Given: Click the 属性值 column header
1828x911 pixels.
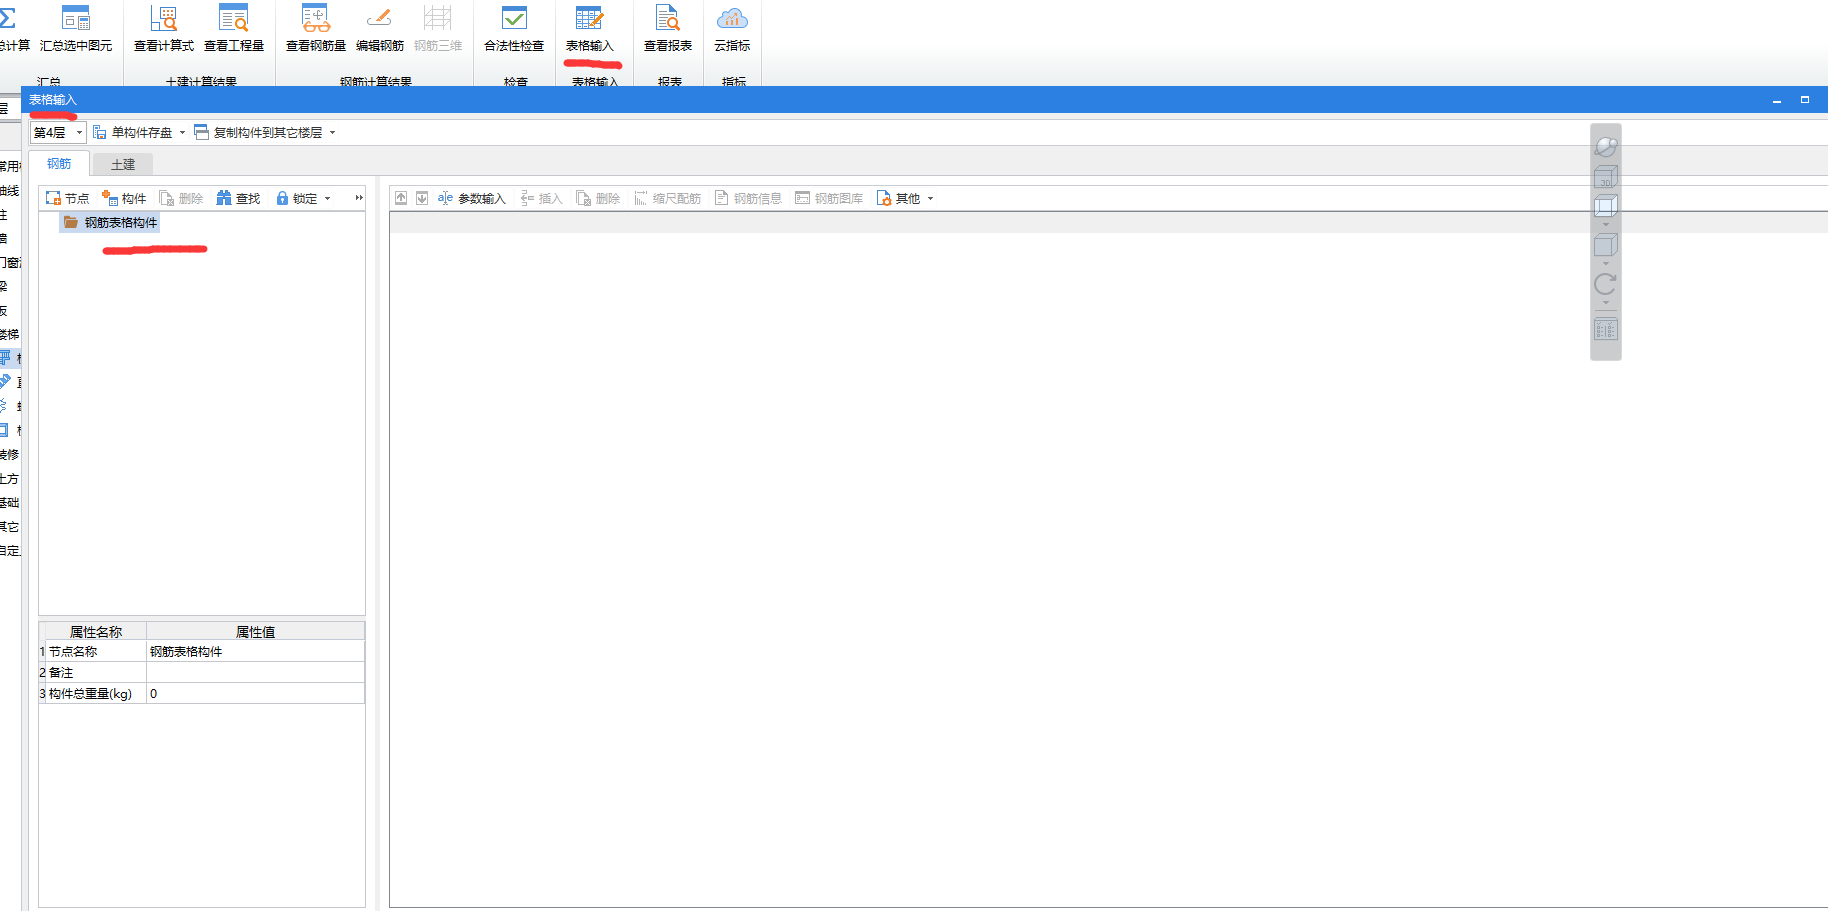Looking at the screenshot, I should [x=255, y=631].
